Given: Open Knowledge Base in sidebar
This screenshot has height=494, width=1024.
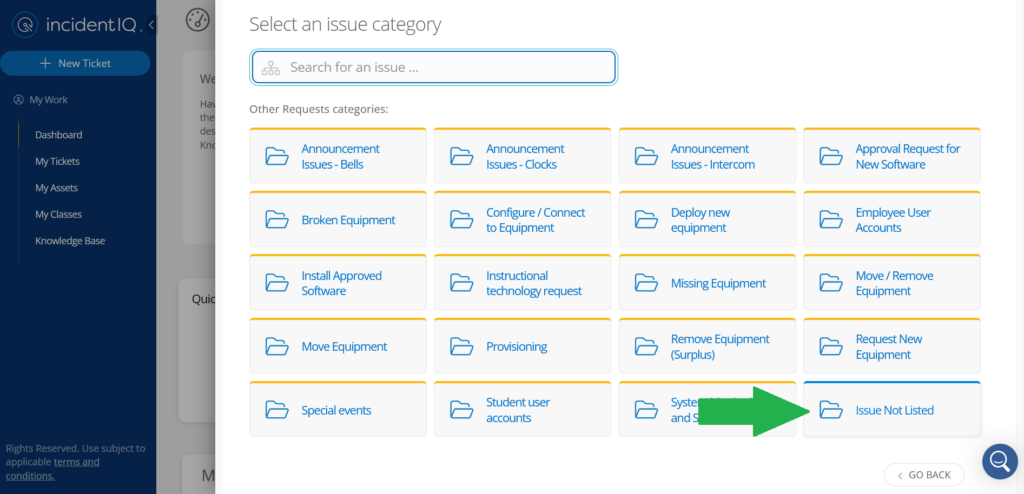Looking at the screenshot, I should point(70,240).
